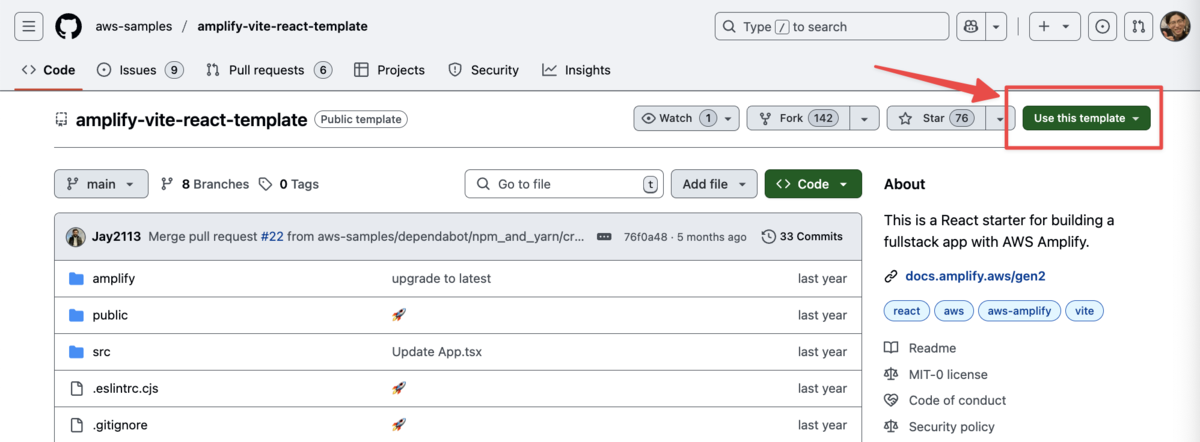The height and width of the screenshot is (442, 1200).
Task: Open Jay2113 author name link
Action: click(117, 237)
